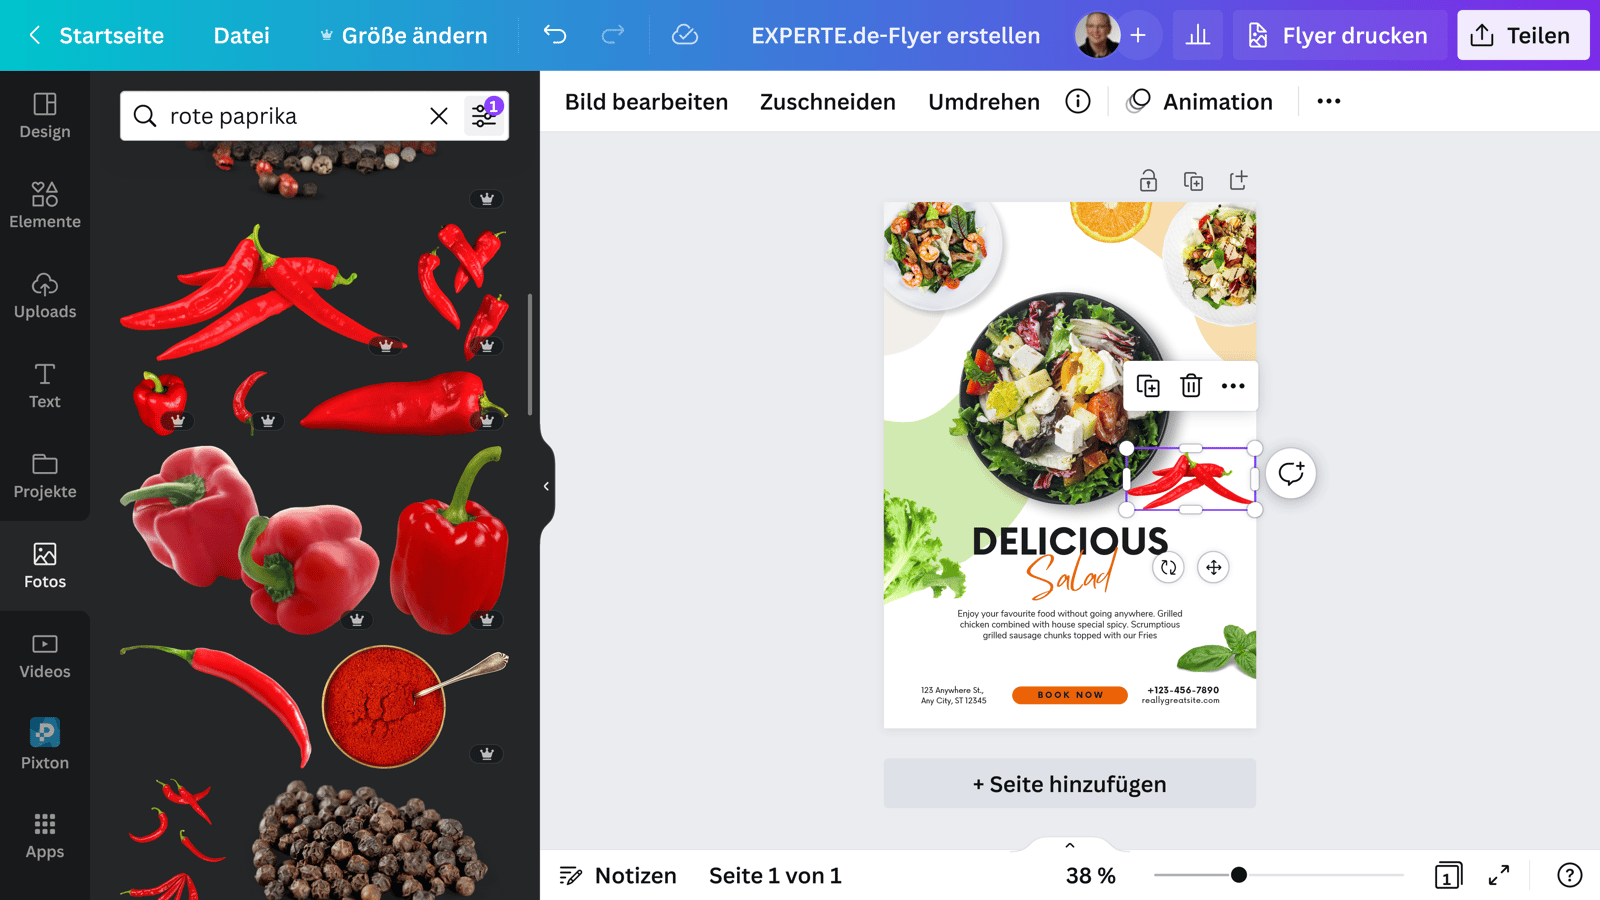
Task: Collapse the side panel arrow
Action: click(x=546, y=486)
